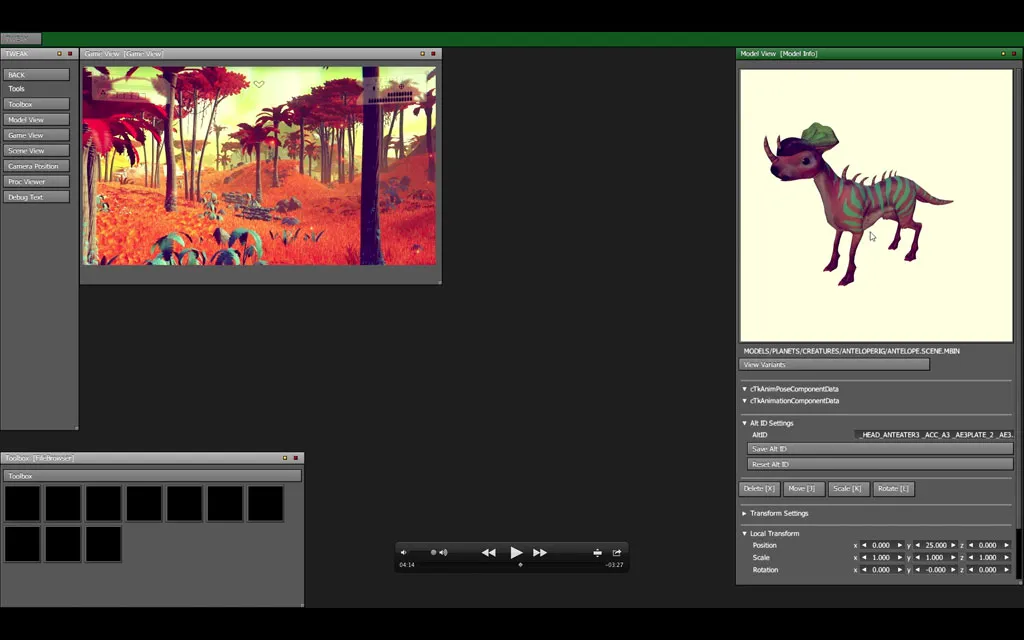The image size is (1024, 640).
Task: Open Model View from the Tweak menu
Action: pyautogui.click(x=36, y=120)
